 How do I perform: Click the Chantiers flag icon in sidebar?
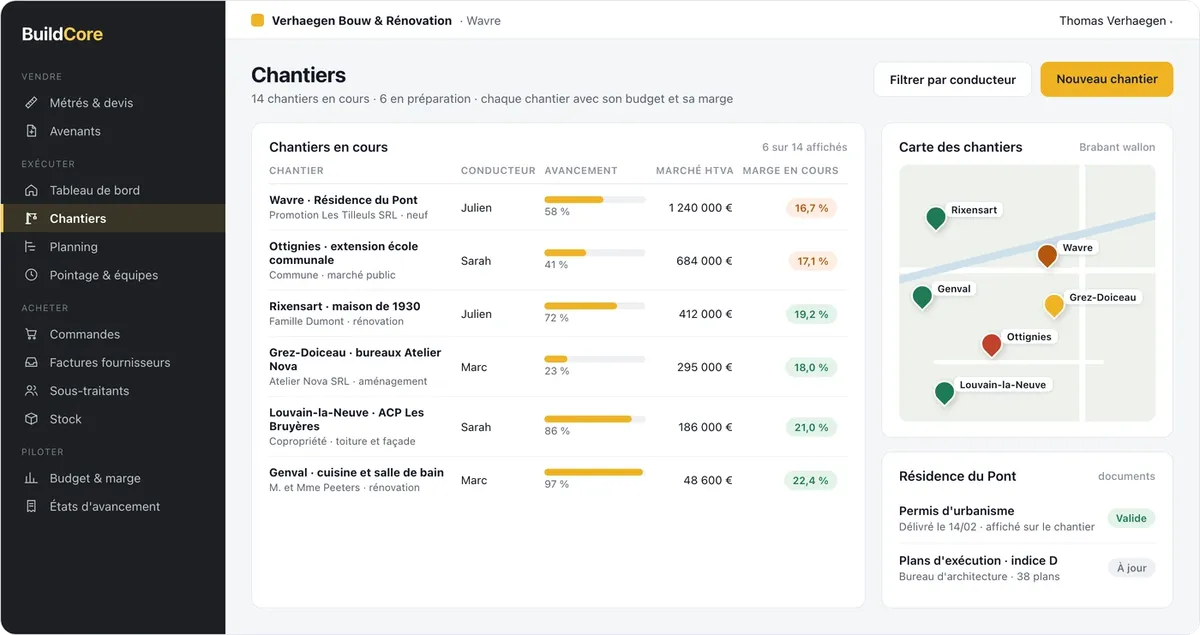[31, 218]
